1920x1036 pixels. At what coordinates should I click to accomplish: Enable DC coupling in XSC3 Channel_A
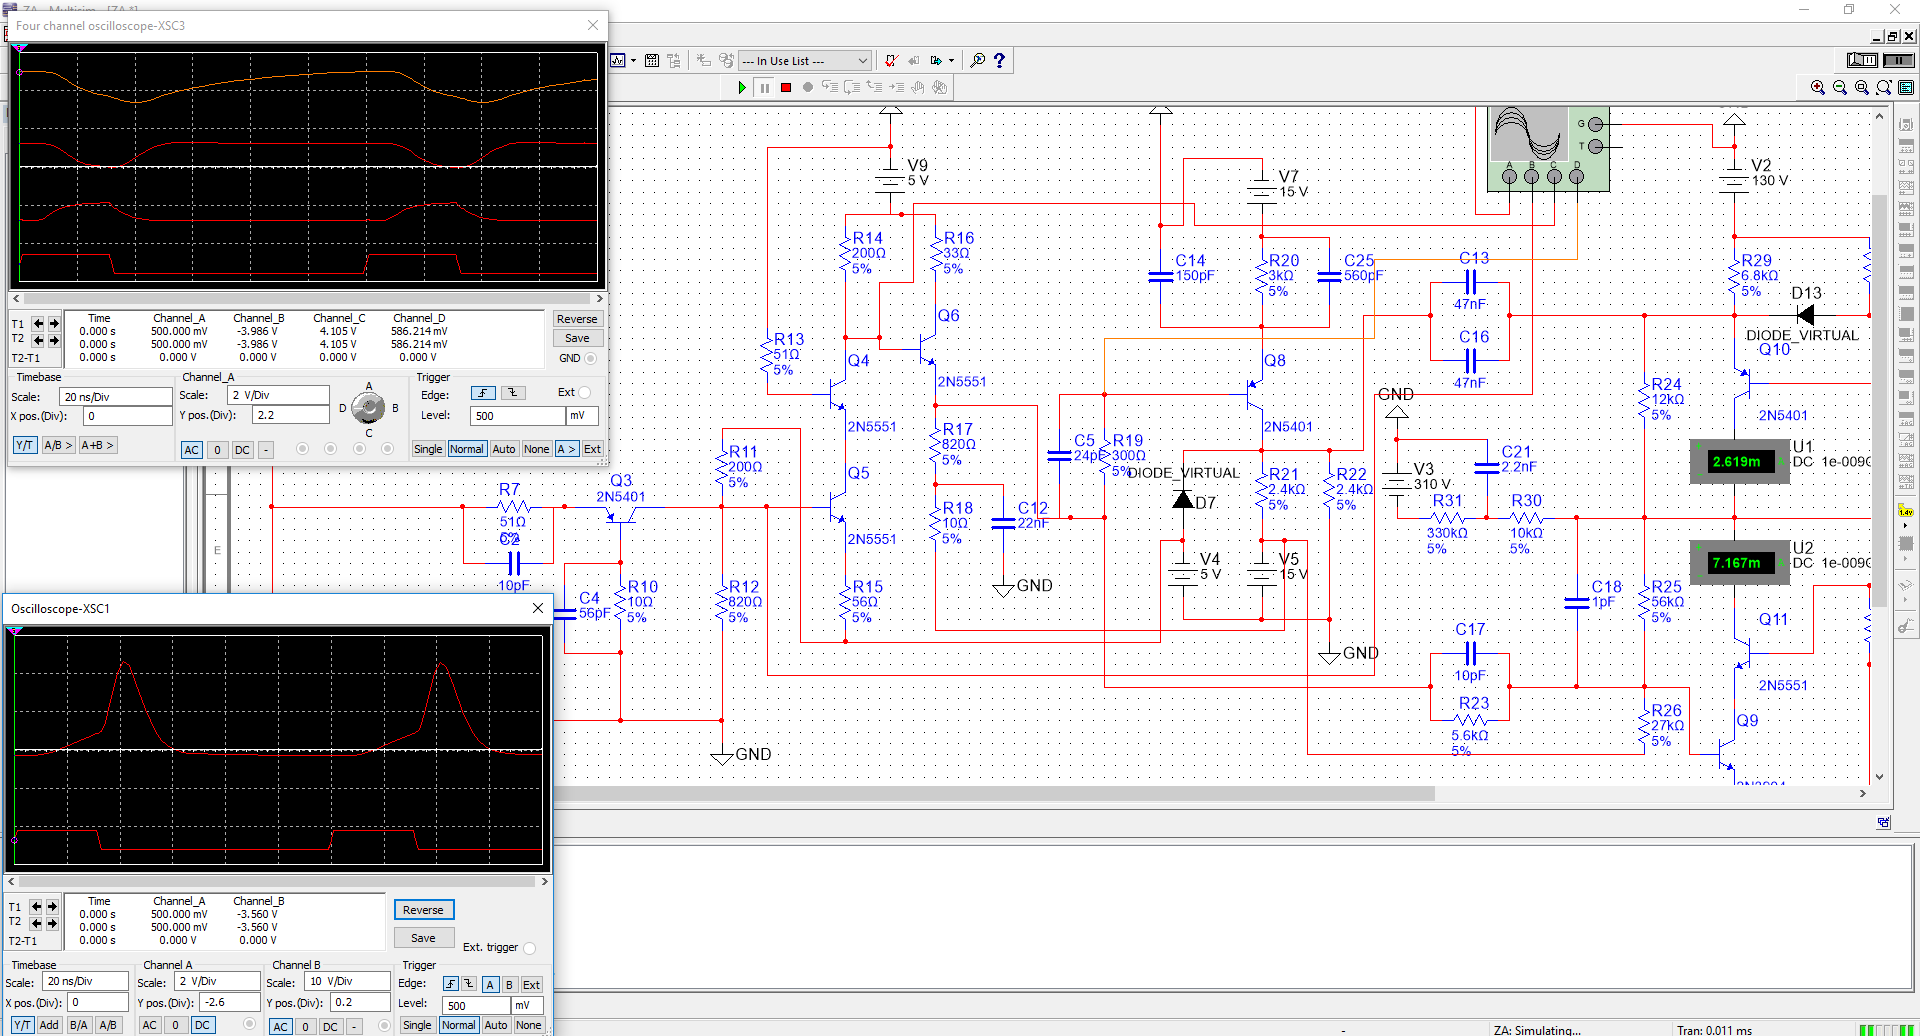point(242,450)
